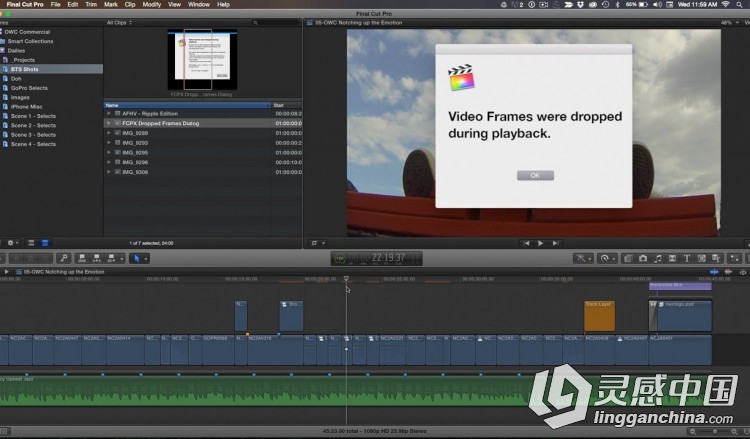
Task: Select the purple Horizontal Blur title clip
Action: tap(680, 285)
